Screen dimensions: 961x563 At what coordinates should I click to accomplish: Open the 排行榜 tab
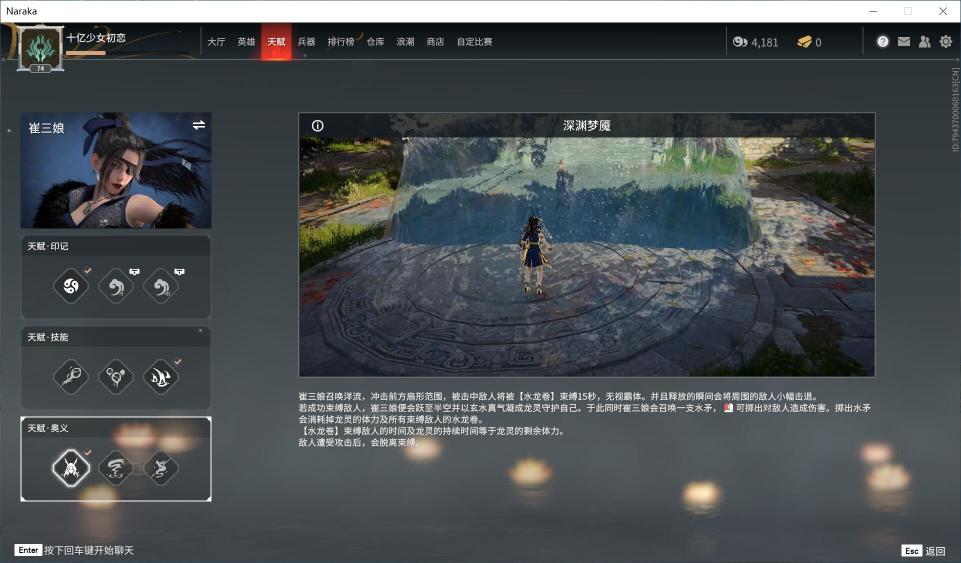pyautogui.click(x=341, y=42)
